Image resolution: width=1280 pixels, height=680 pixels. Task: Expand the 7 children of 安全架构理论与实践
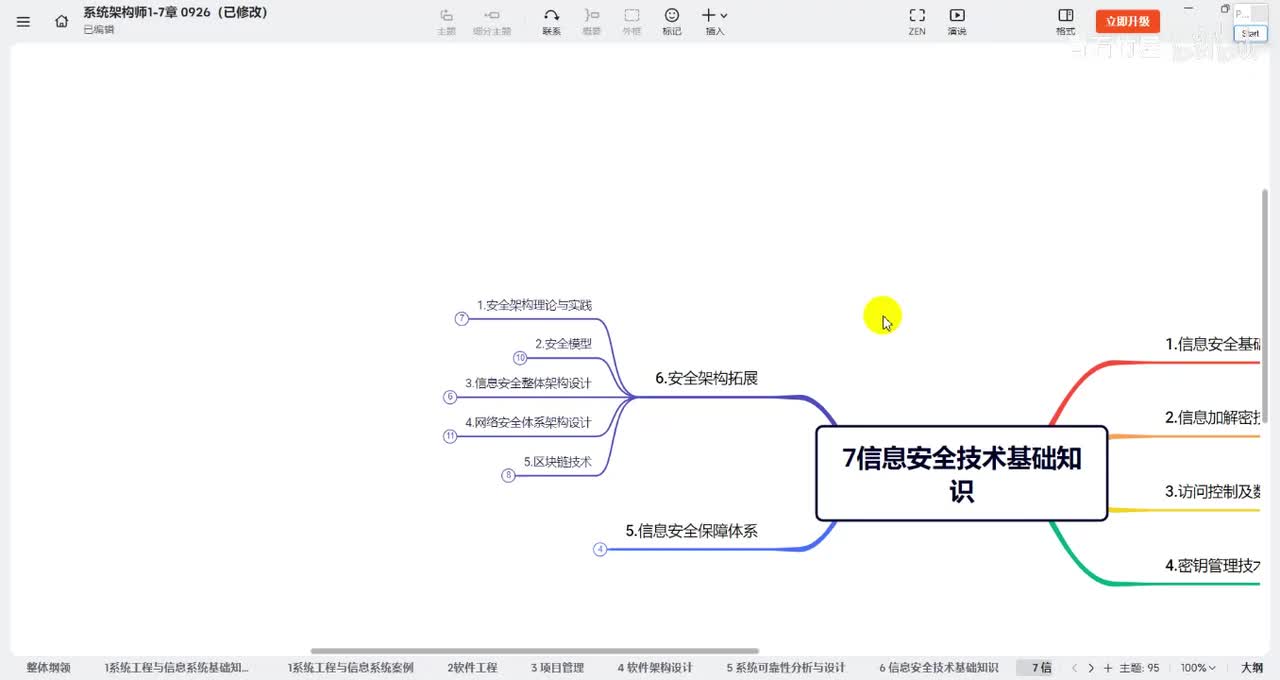(x=461, y=319)
